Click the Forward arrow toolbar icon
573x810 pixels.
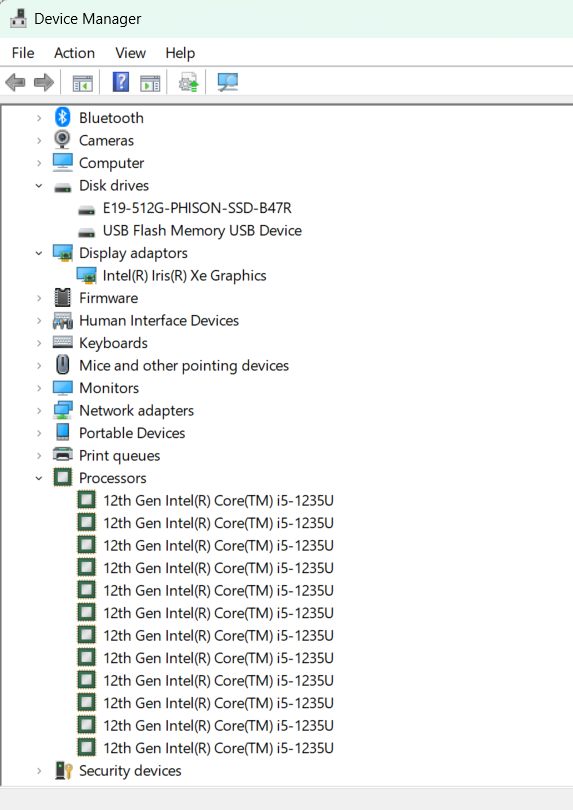tap(43, 82)
